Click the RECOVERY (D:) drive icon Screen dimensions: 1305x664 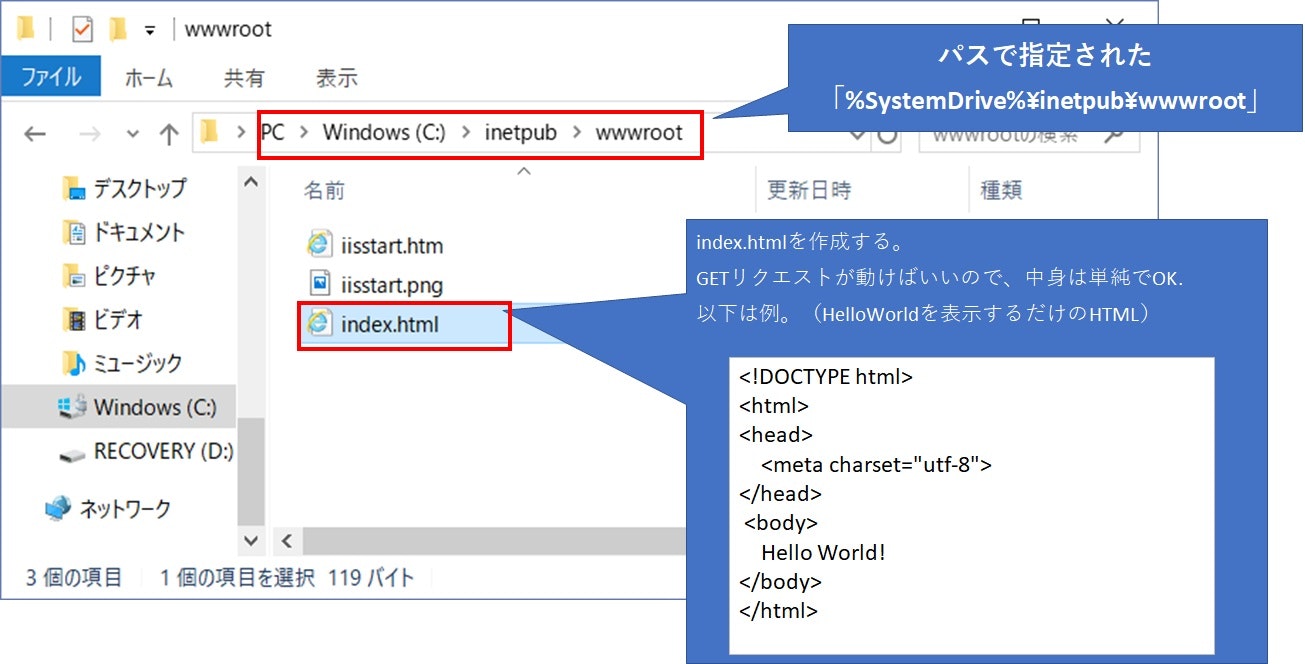tap(72, 453)
